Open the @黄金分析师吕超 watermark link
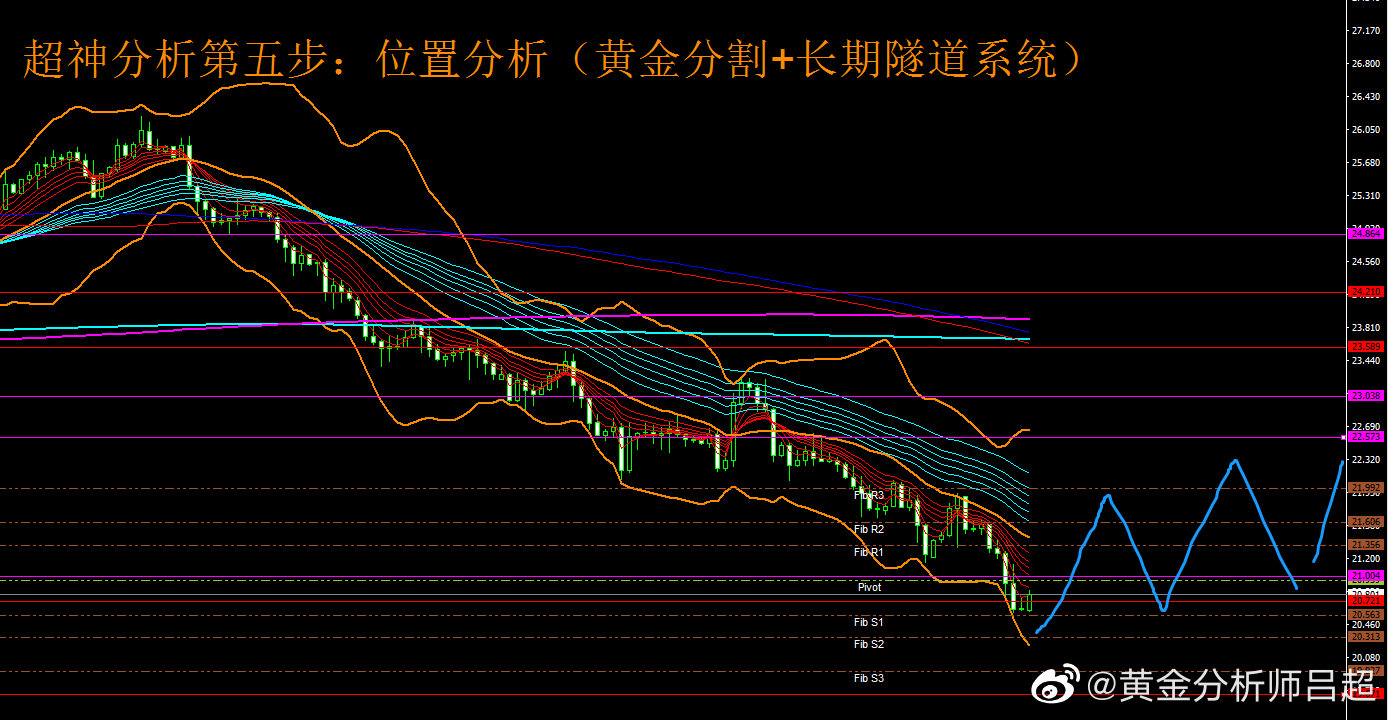This screenshot has width=1389, height=720. [x=1232, y=687]
